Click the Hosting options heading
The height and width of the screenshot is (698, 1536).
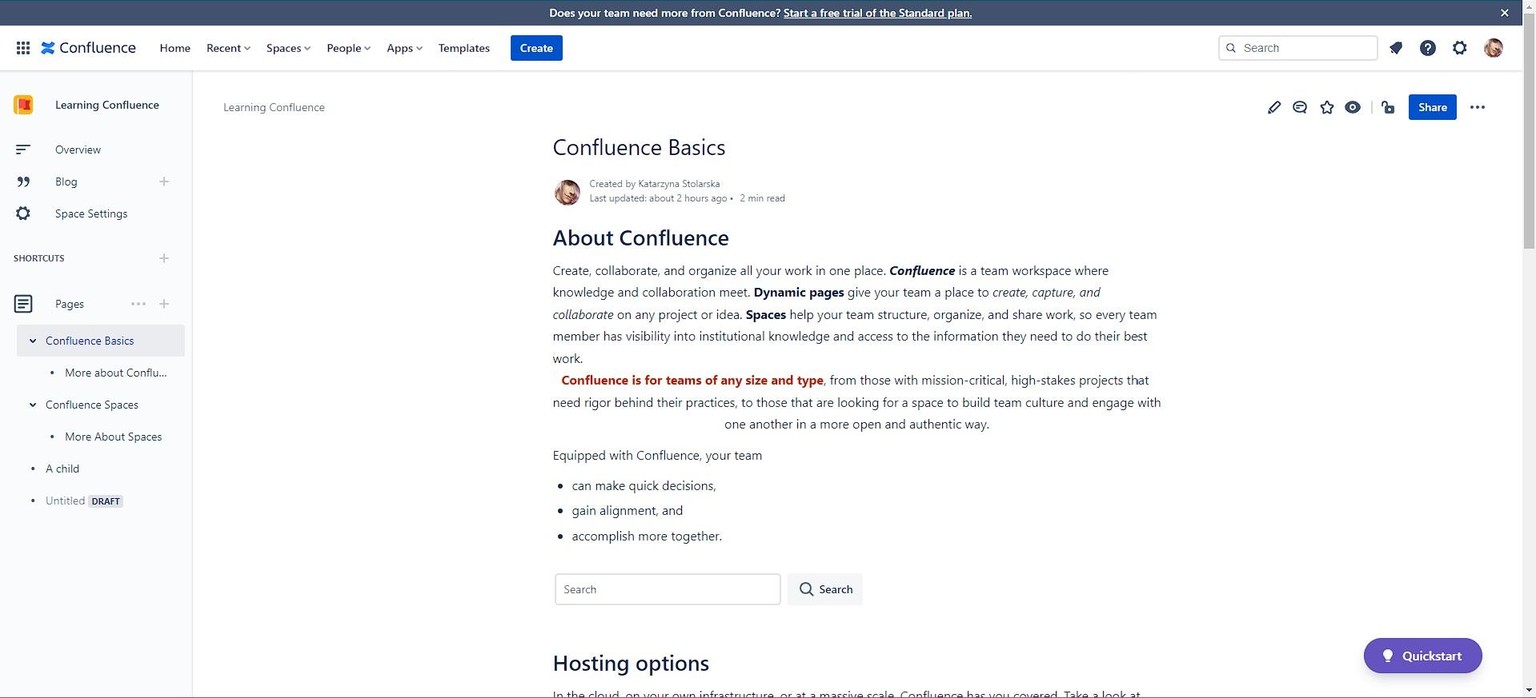coord(631,663)
